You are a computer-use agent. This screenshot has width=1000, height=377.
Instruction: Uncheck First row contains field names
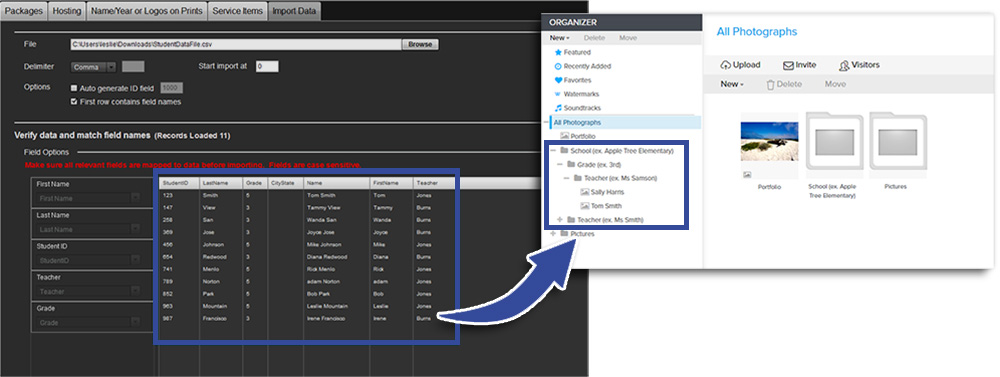(x=74, y=101)
